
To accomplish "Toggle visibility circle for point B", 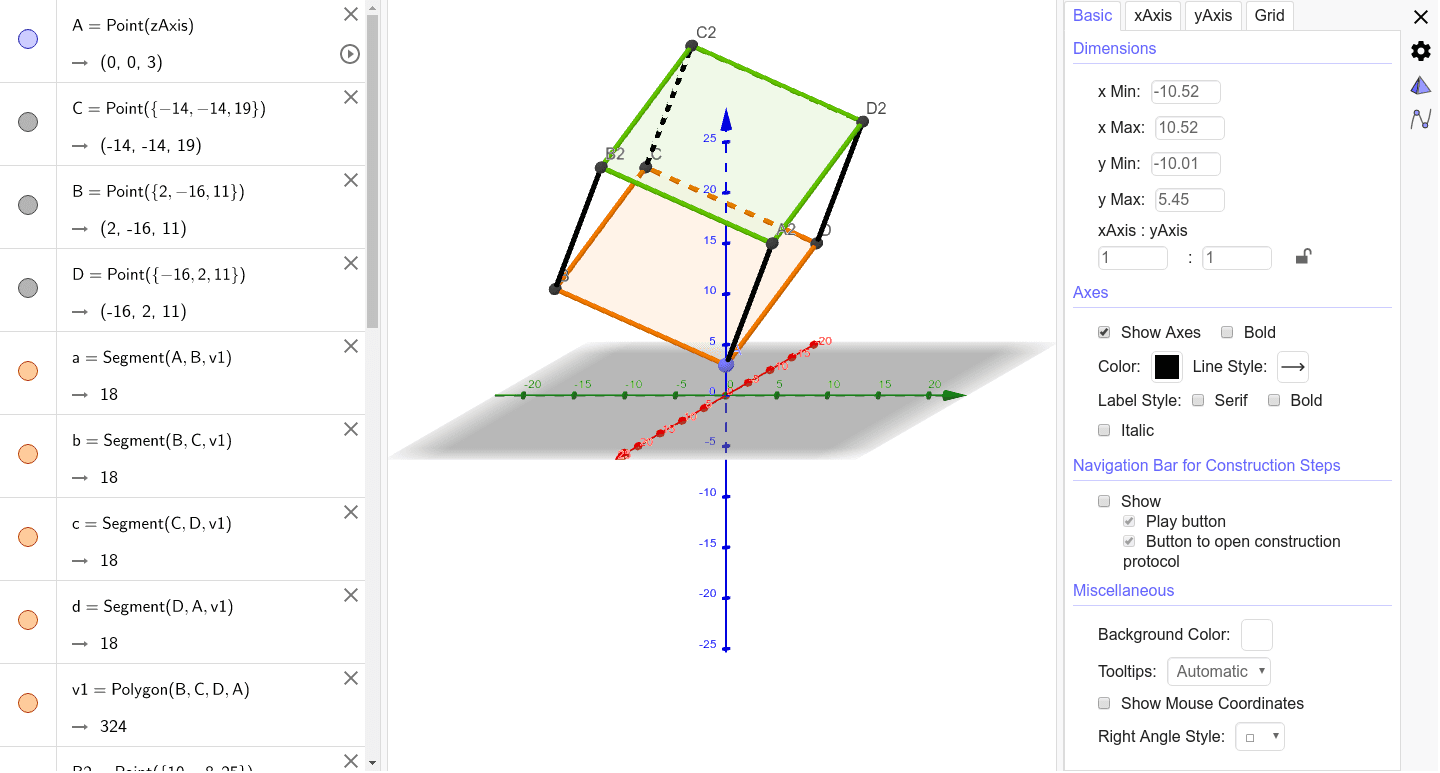I will coord(28,205).
